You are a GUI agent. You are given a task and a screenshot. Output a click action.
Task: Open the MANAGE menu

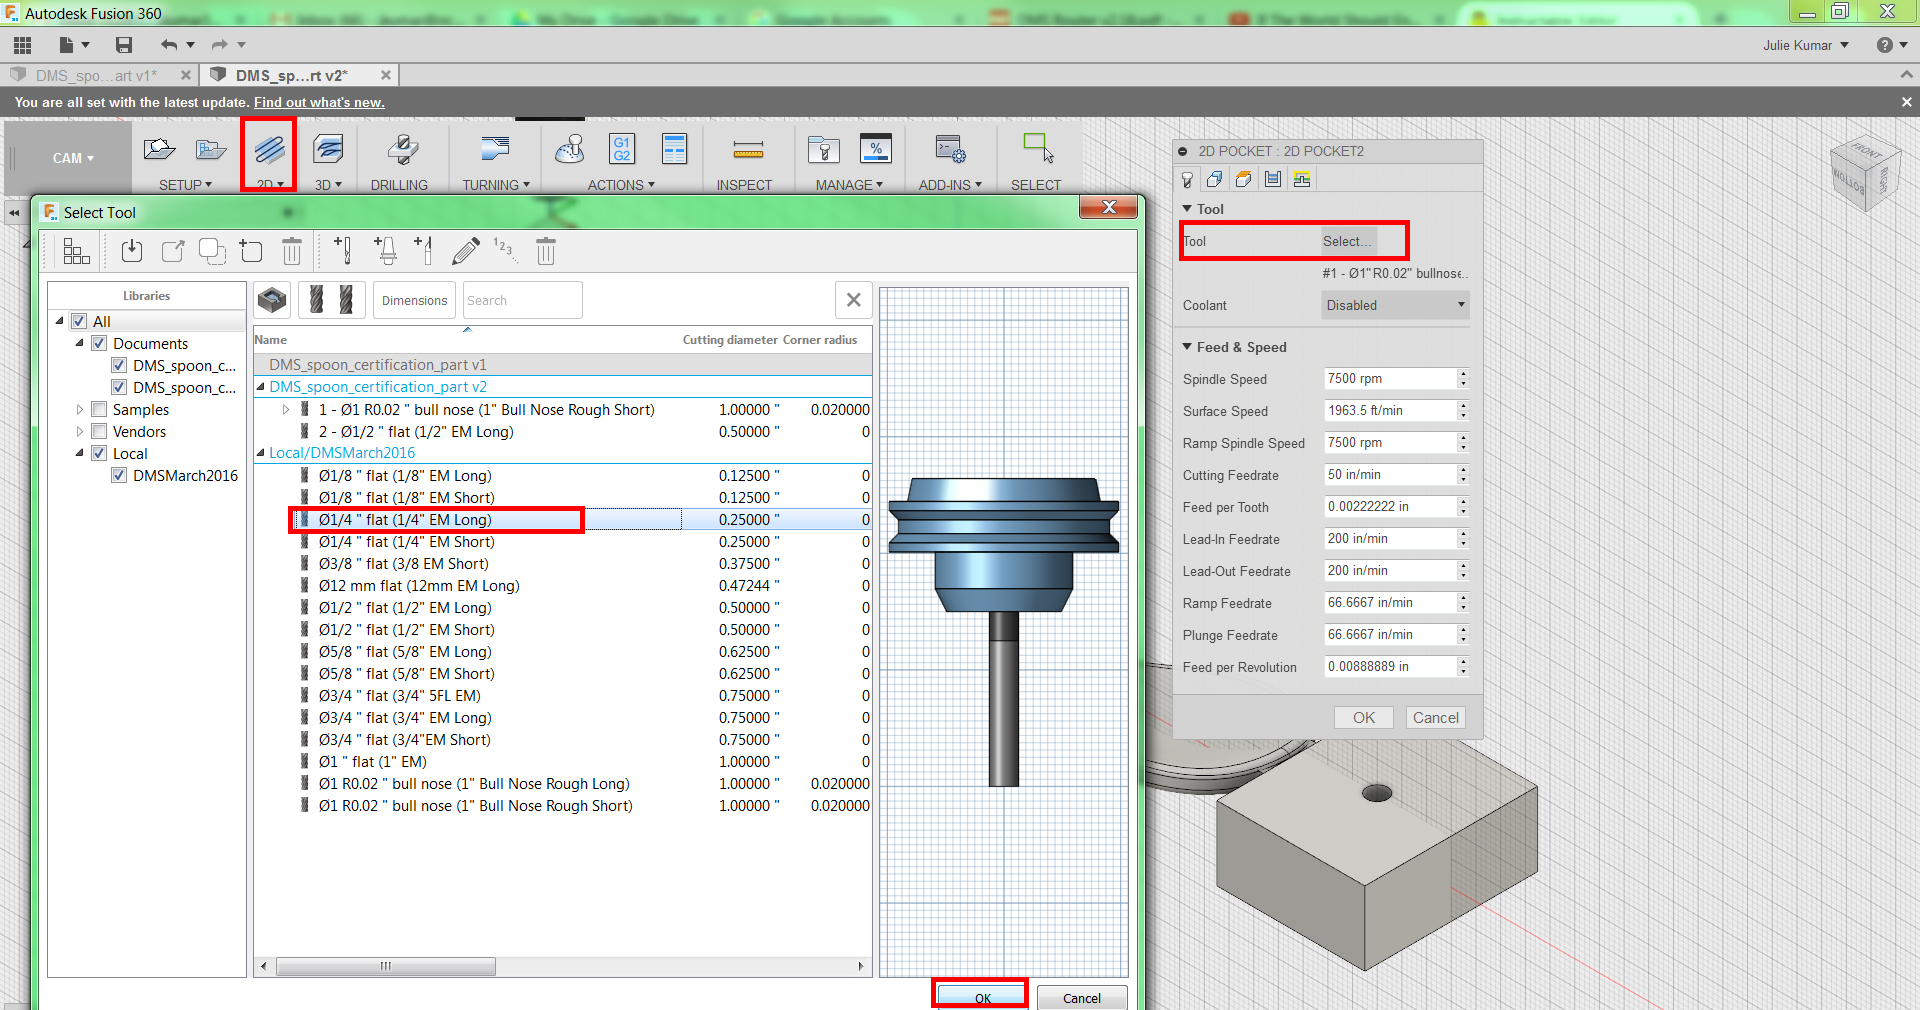click(849, 185)
